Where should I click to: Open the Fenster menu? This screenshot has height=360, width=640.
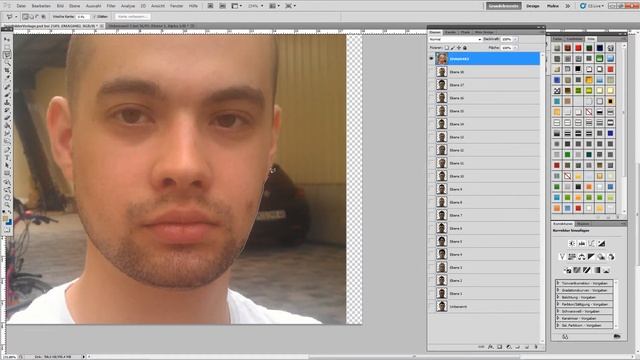point(176,6)
